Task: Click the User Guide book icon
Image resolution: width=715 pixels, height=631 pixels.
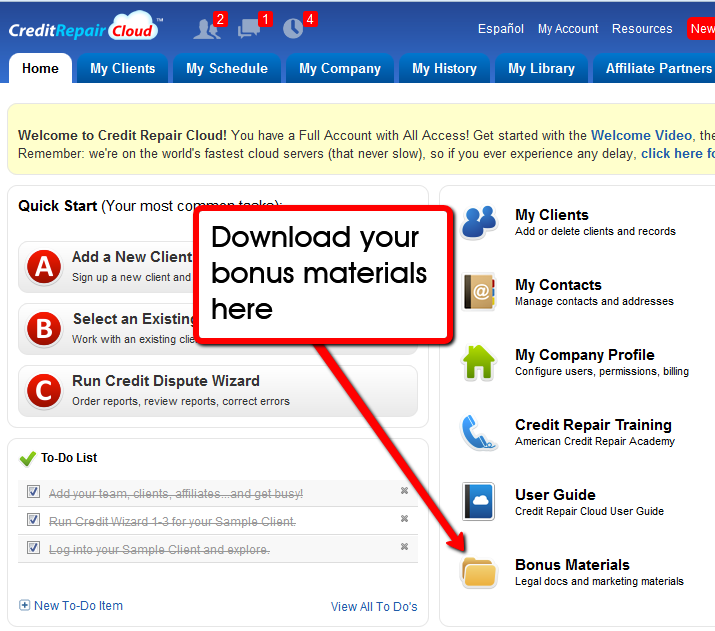Action: click(x=479, y=502)
